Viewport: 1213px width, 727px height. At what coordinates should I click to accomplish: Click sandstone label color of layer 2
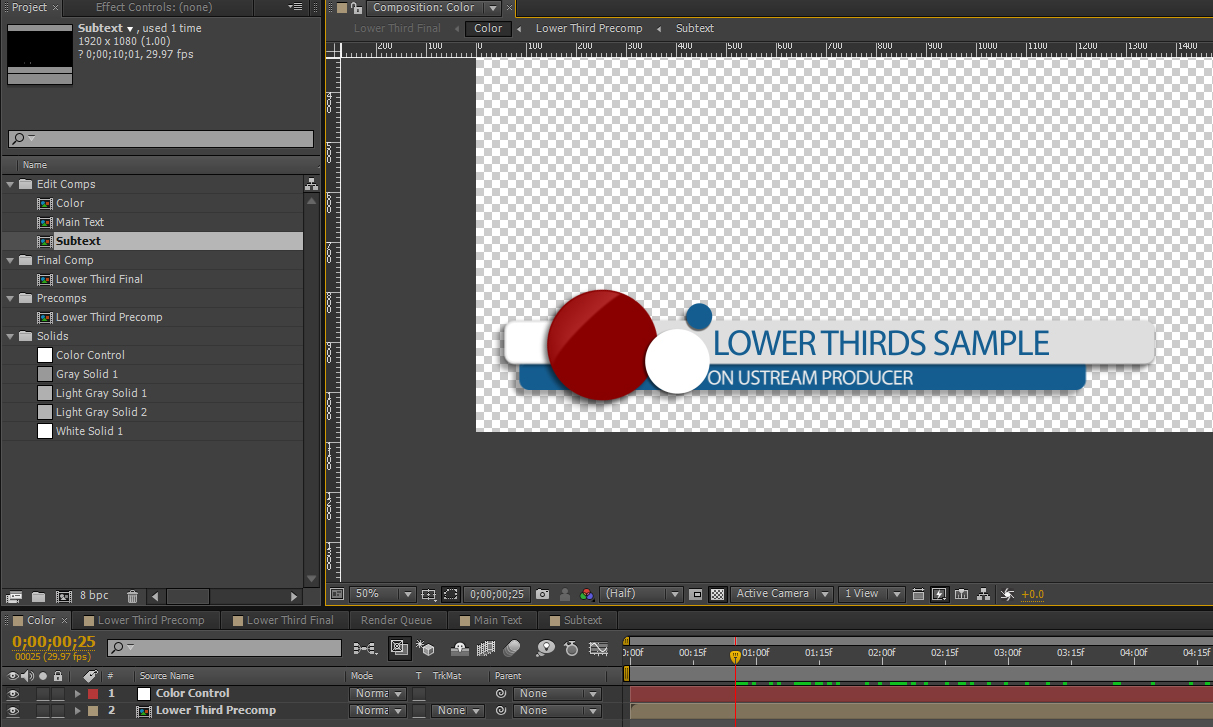[x=93, y=711]
